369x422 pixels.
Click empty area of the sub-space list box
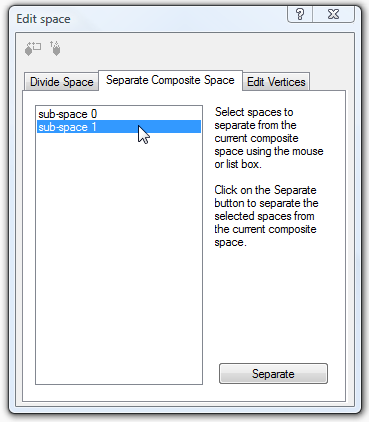pos(119,258)
